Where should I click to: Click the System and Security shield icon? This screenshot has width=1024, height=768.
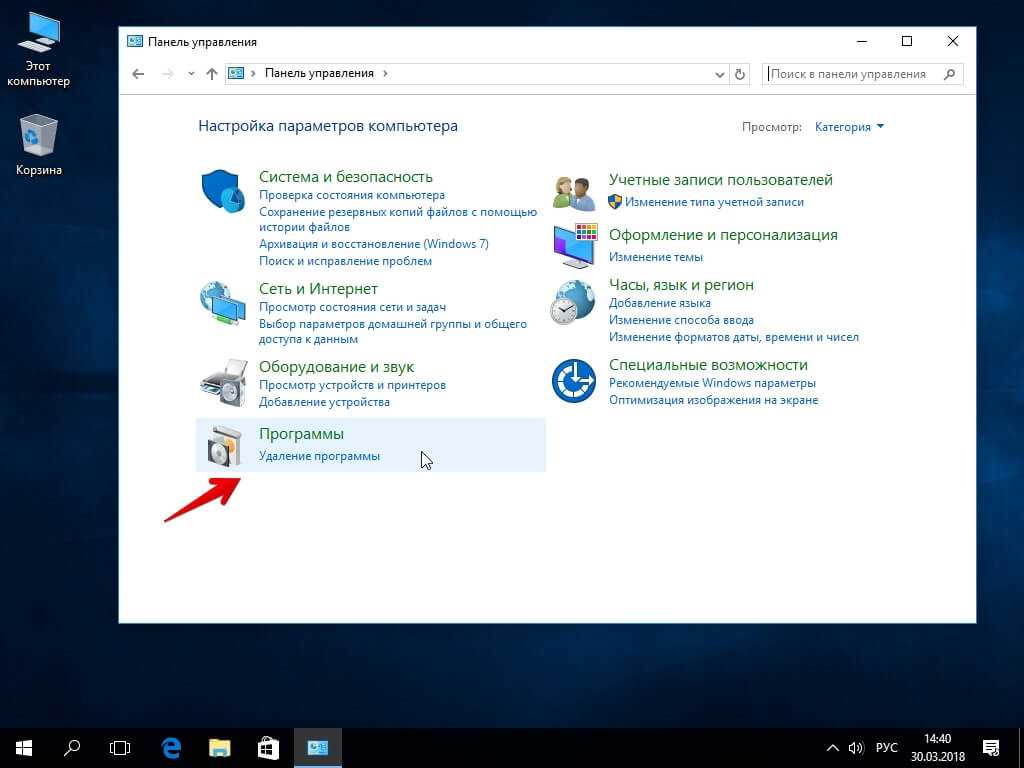[222, 190]
